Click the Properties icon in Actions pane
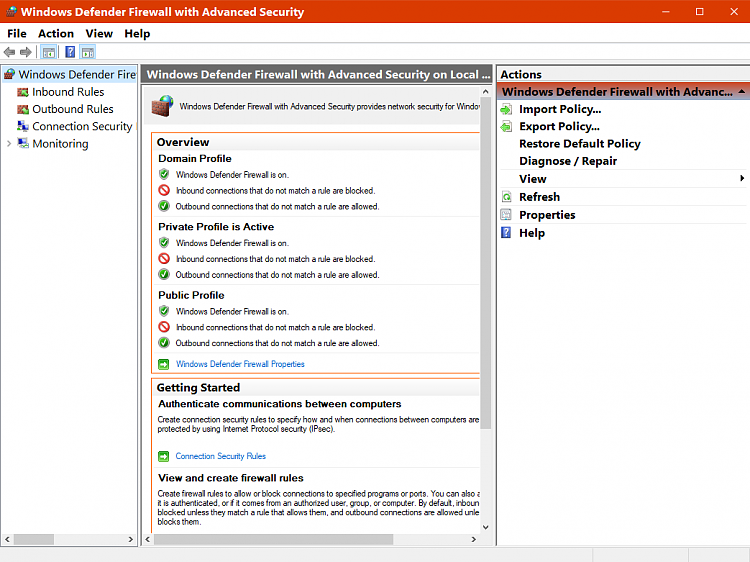The image size is (750, 562). [506, 215]
